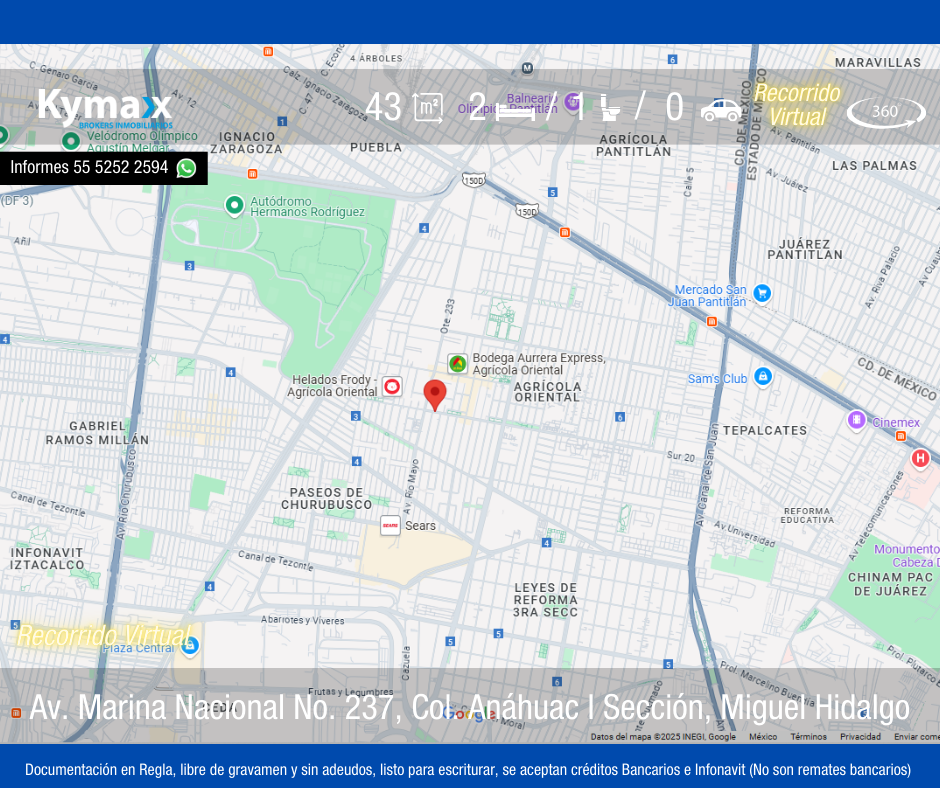Open the yellow Recorrido Virtual link beside 360
940x788 pixels.
tap(797, 105)
